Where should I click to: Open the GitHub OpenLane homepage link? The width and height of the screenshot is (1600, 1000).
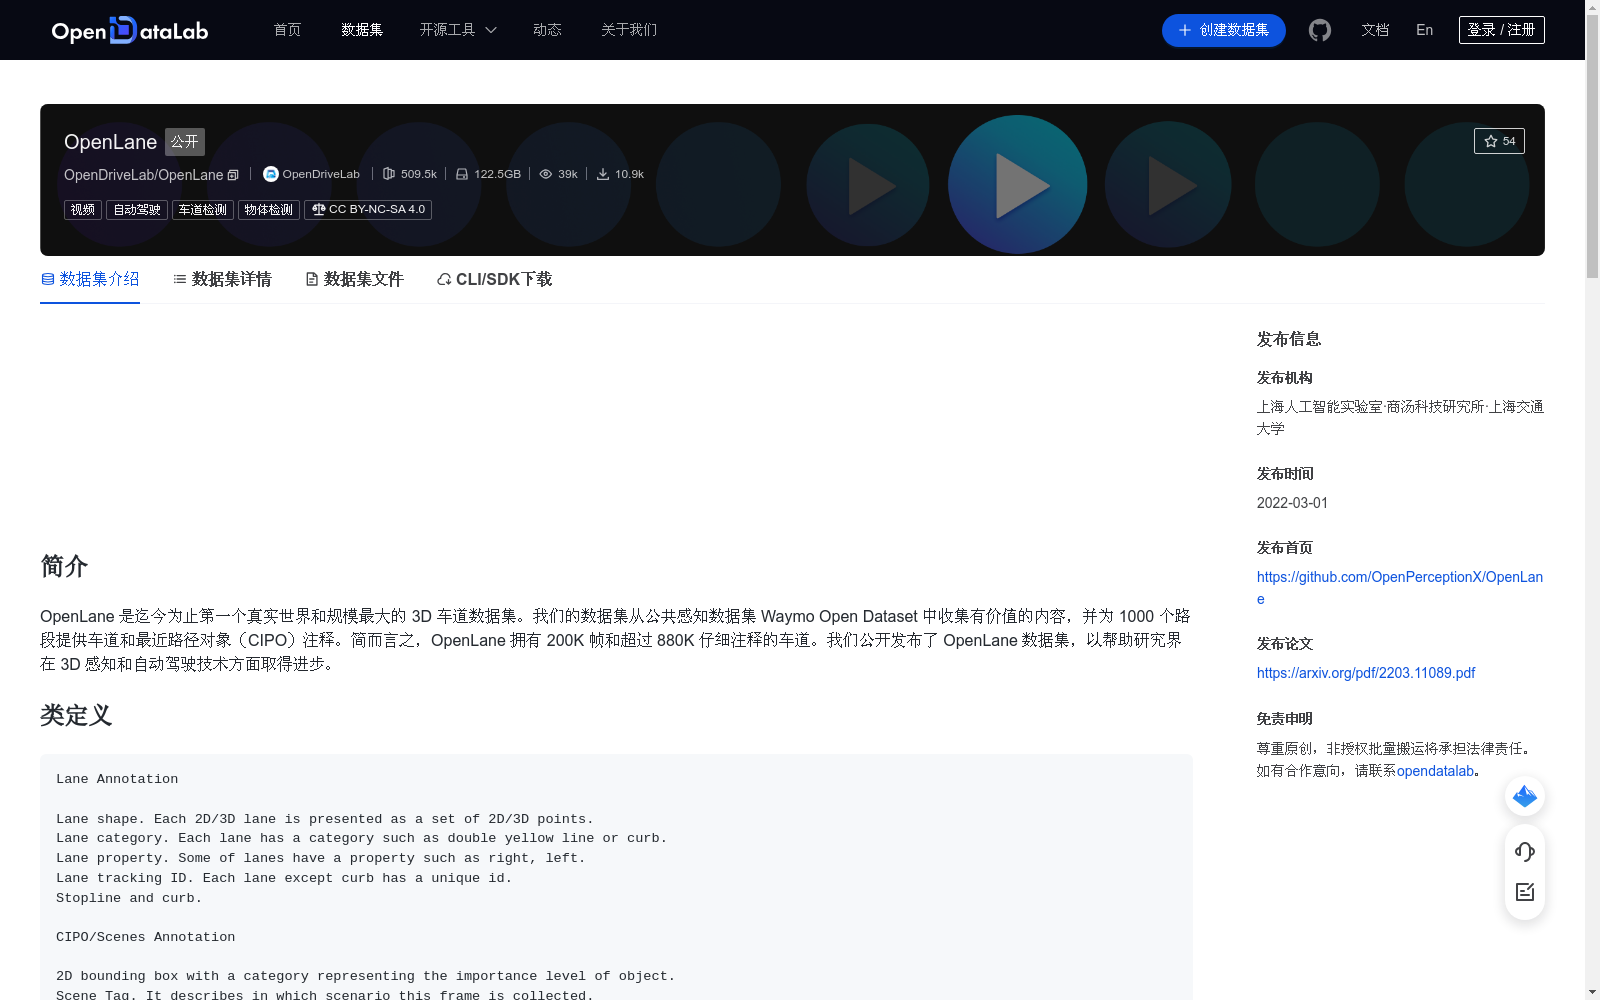click(x=1399, y=588)
